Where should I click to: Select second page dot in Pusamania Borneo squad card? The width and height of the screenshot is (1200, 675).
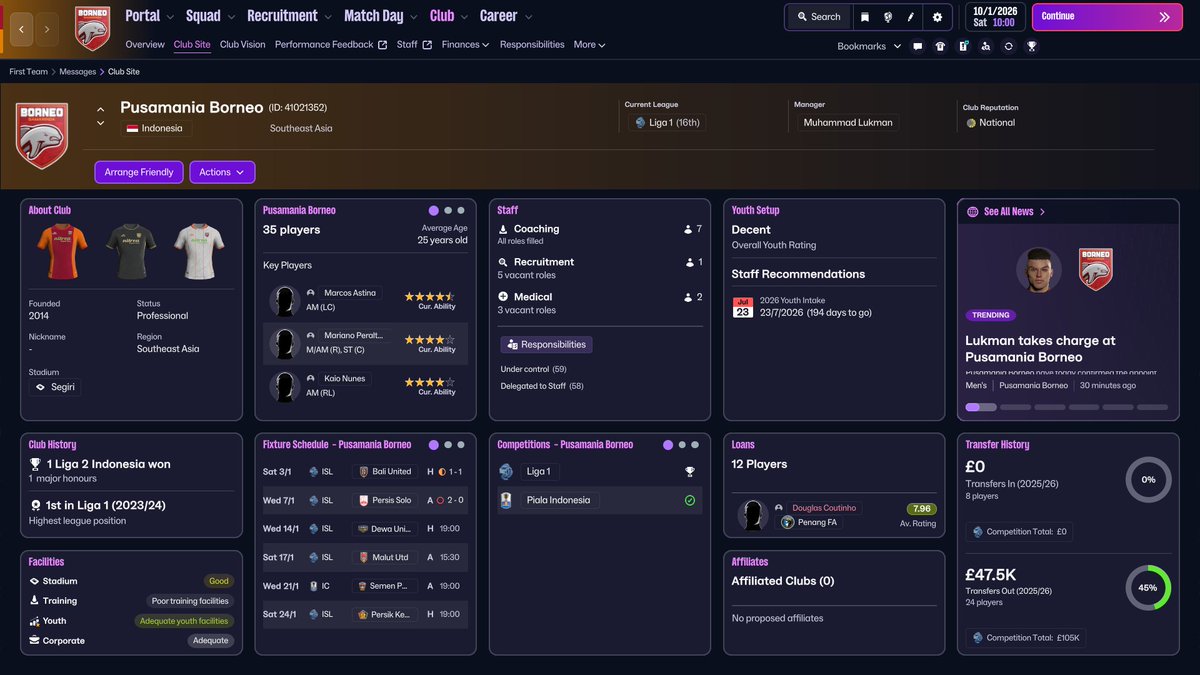click(448, 211)
